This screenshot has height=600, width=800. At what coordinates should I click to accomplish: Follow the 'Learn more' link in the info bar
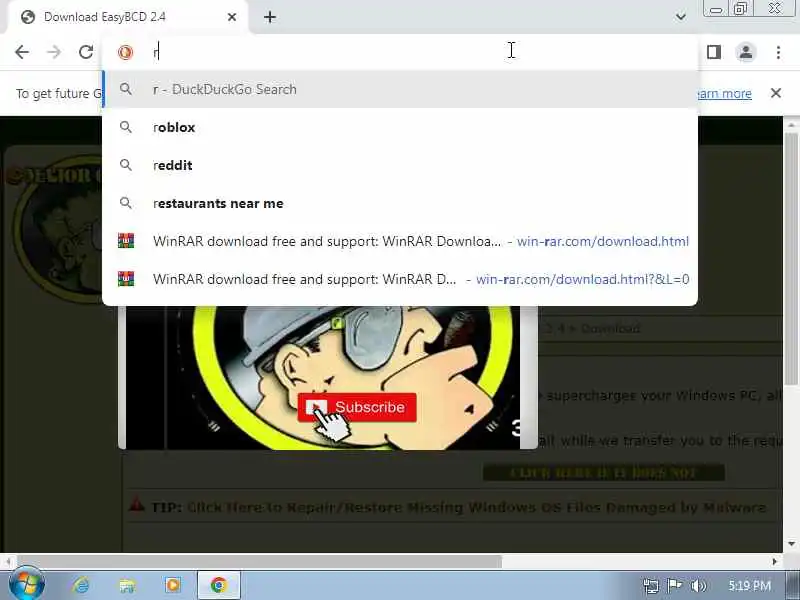point(724,94)
